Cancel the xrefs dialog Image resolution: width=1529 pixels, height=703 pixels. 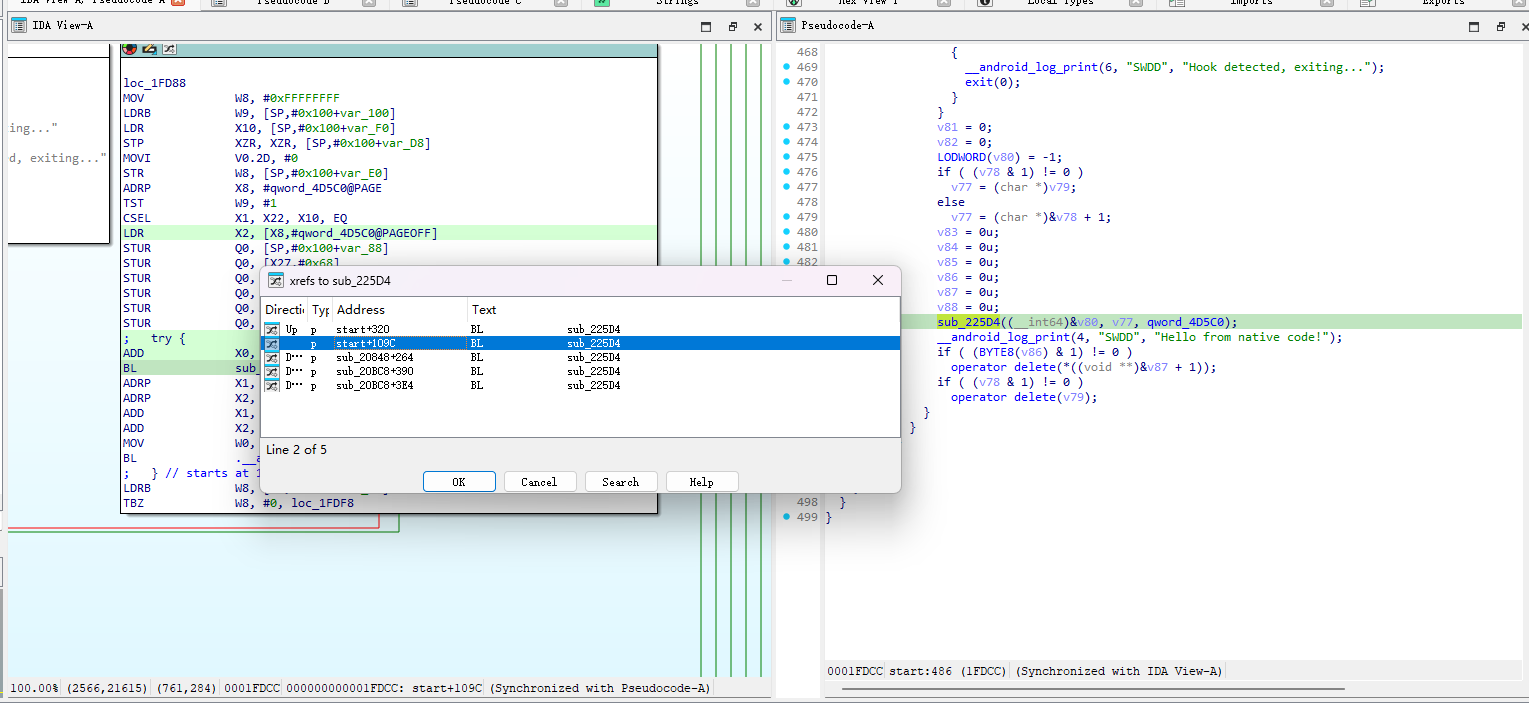539,482
